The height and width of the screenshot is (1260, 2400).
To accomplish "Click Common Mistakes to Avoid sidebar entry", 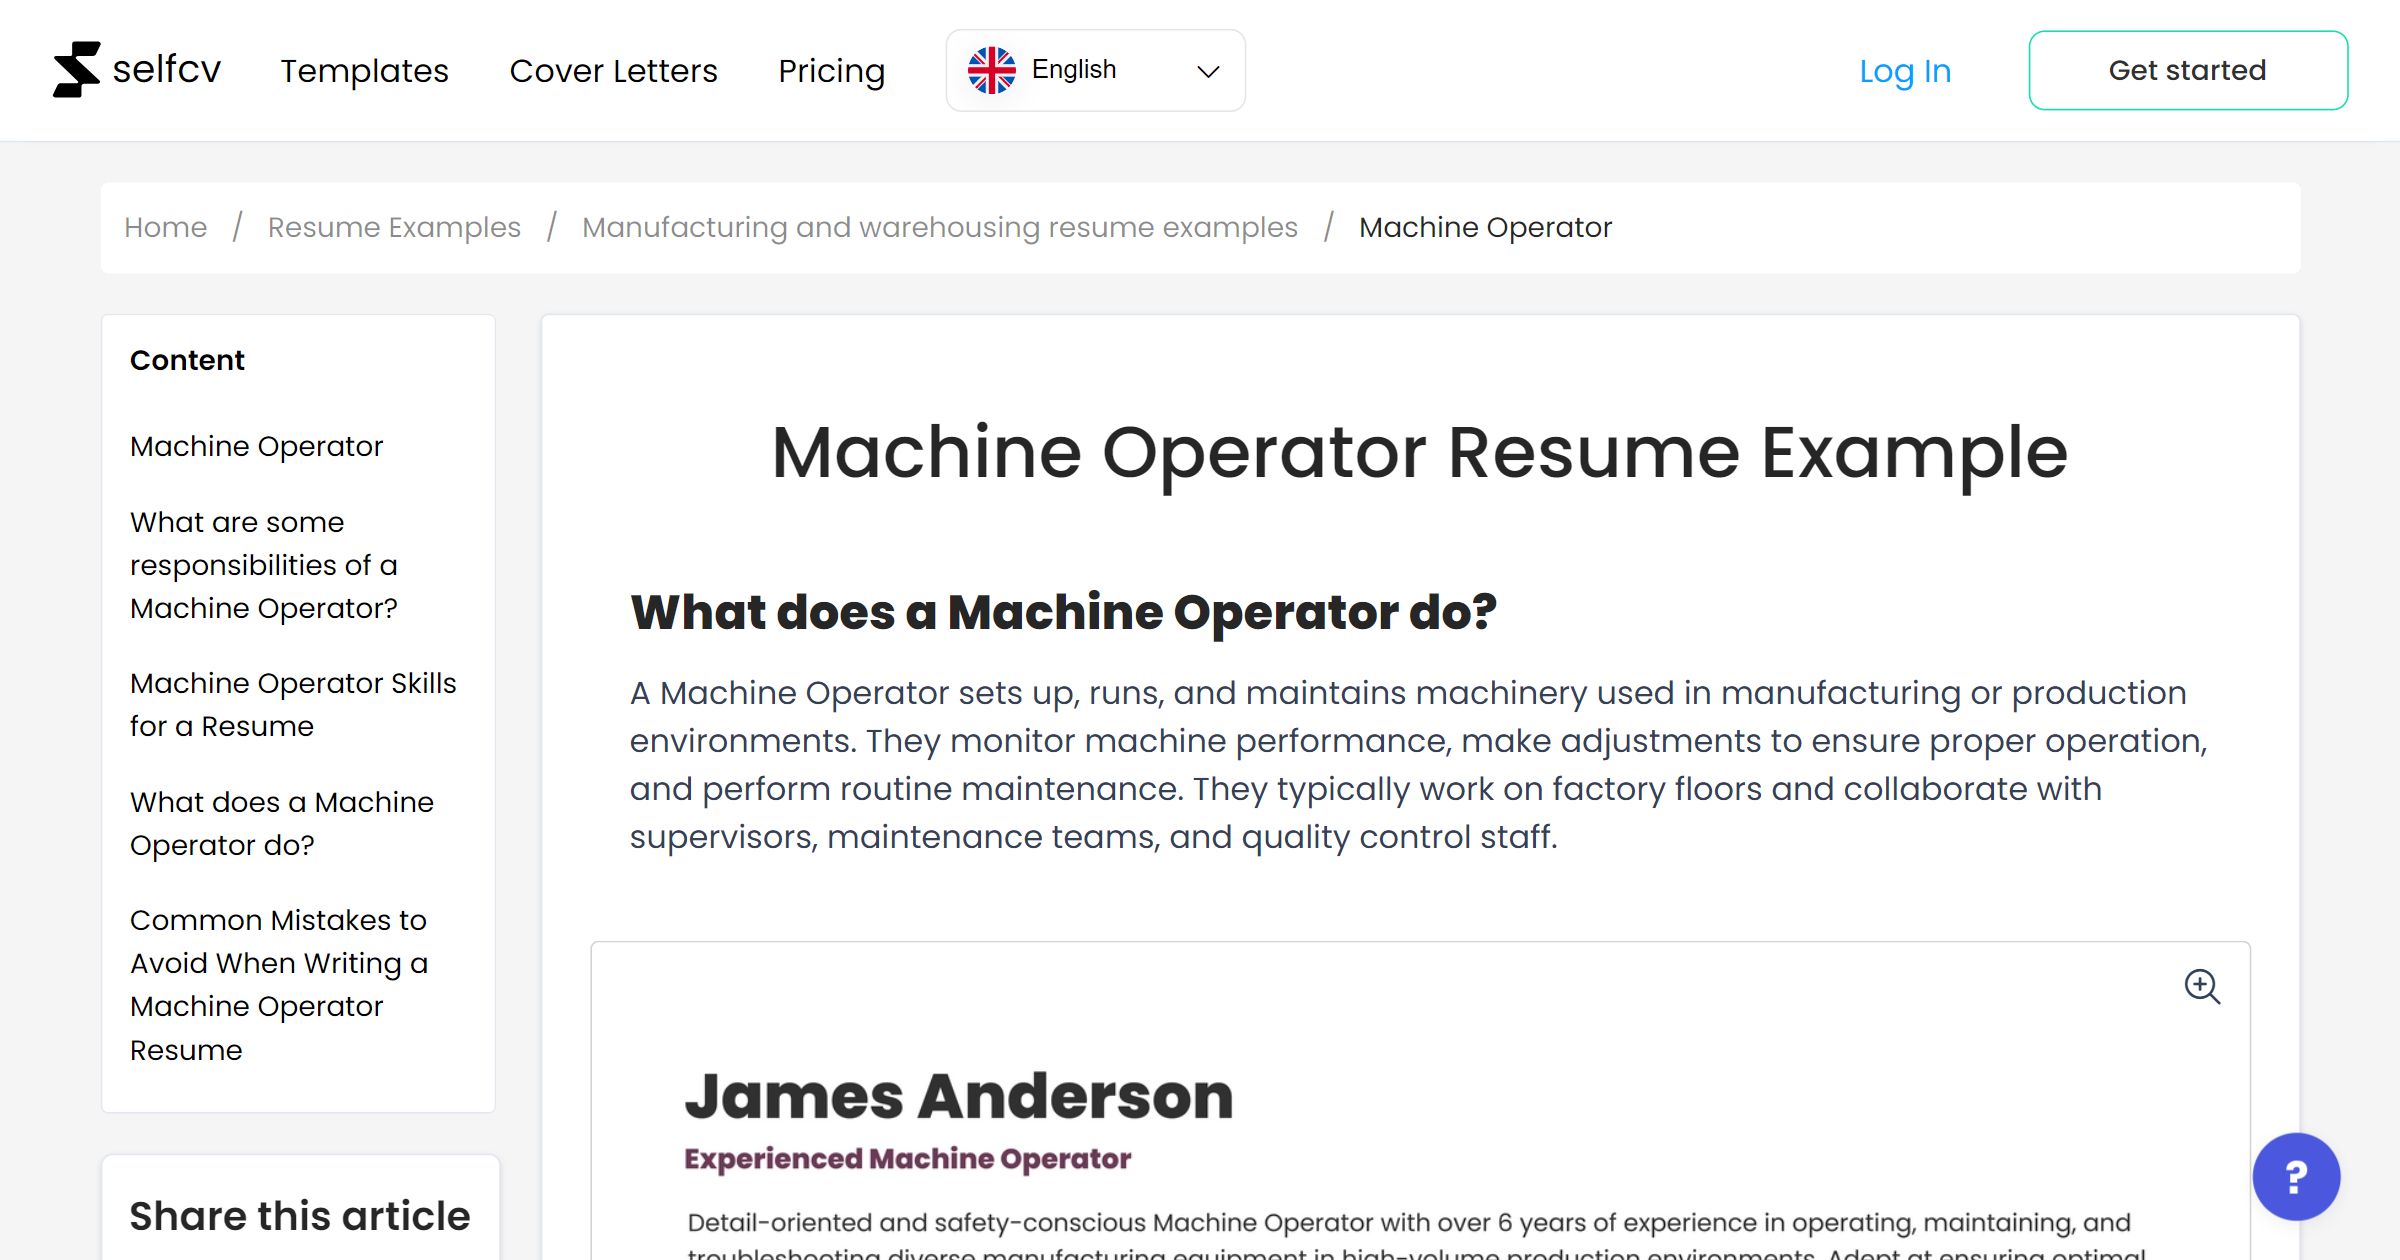I will [x=279, y=984].
